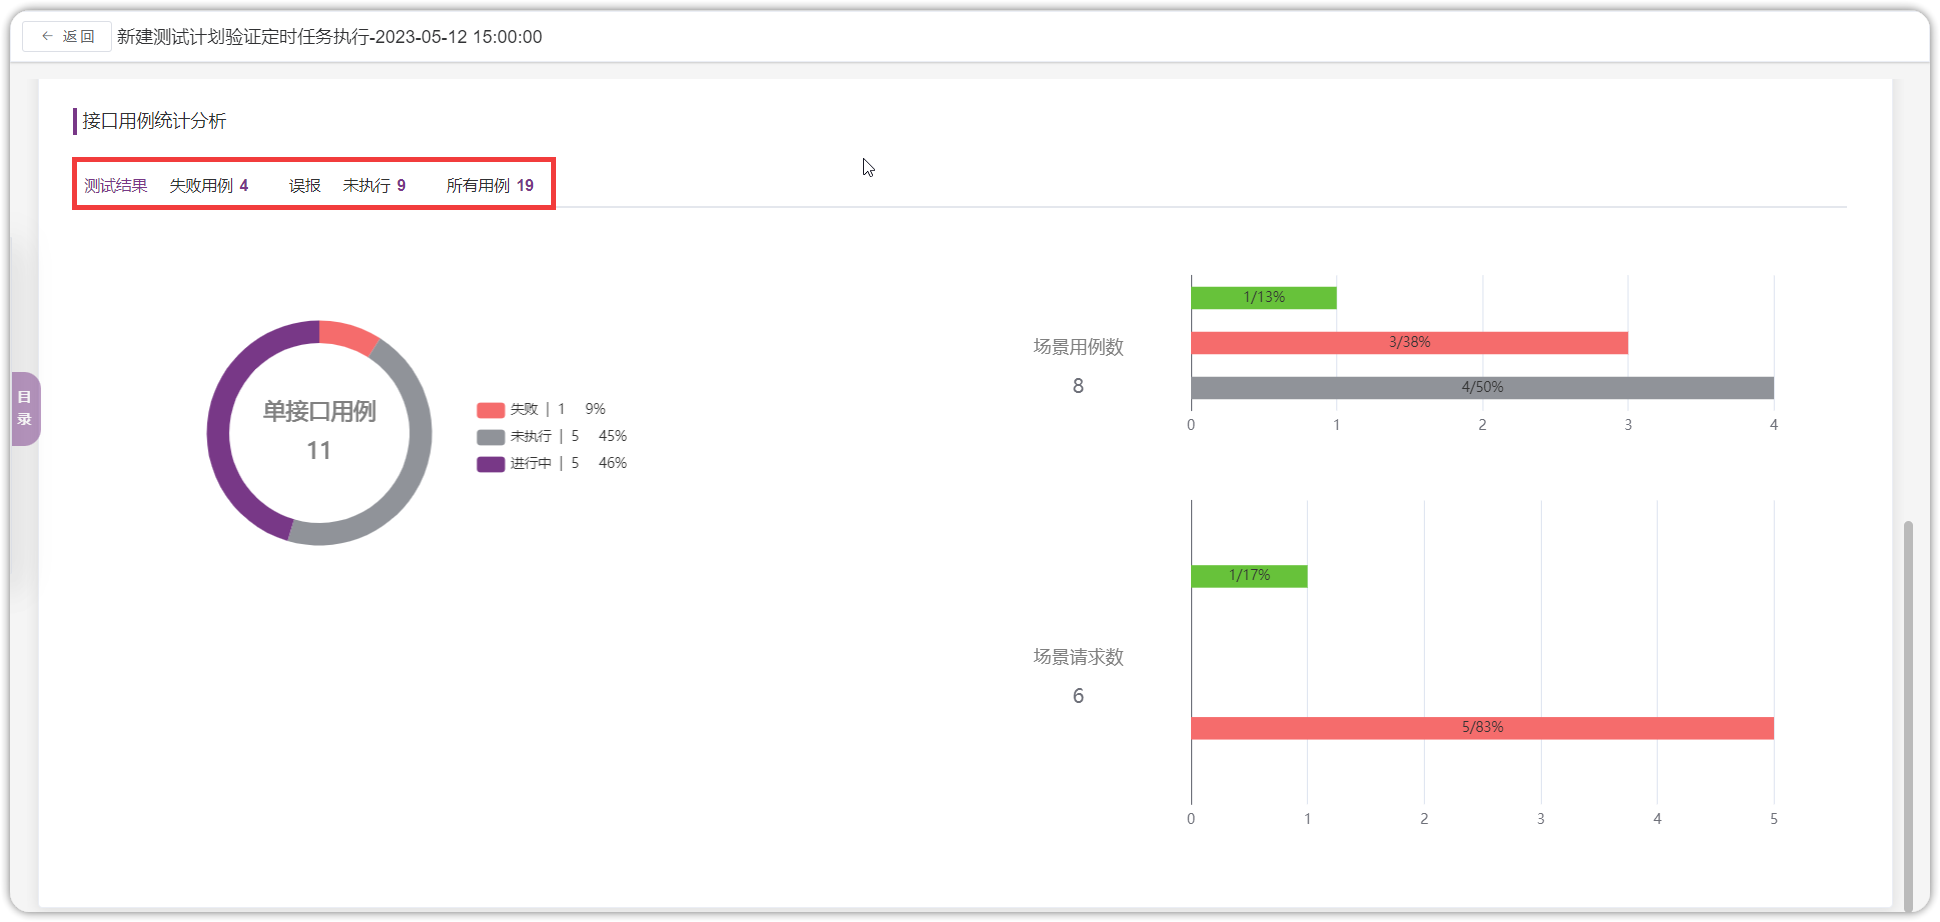Click the green 1/13% bar
Screen dimensions: 1940x922
[x=1264, y=297]
